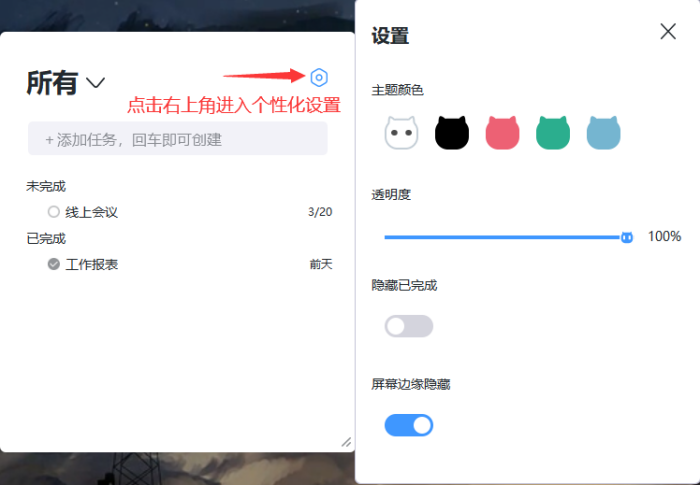700x485 pixels.
Task: Enable the 隐藏已完成 toggle
Action: pos(409,326)
